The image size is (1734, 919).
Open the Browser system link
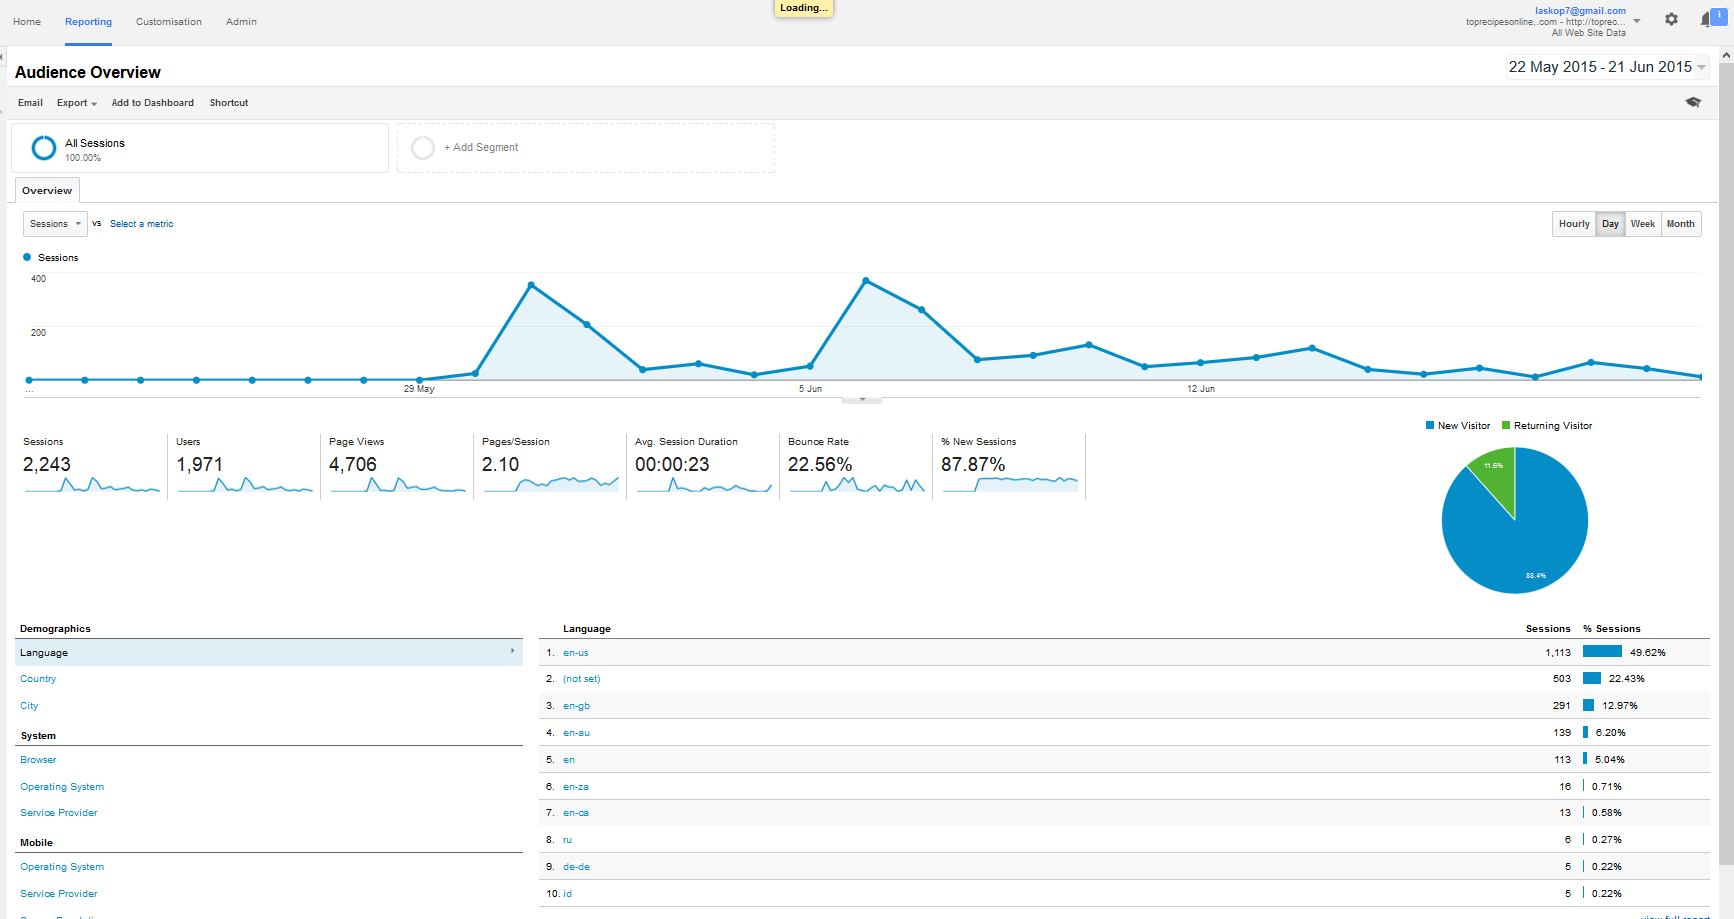tap(38, 760)
